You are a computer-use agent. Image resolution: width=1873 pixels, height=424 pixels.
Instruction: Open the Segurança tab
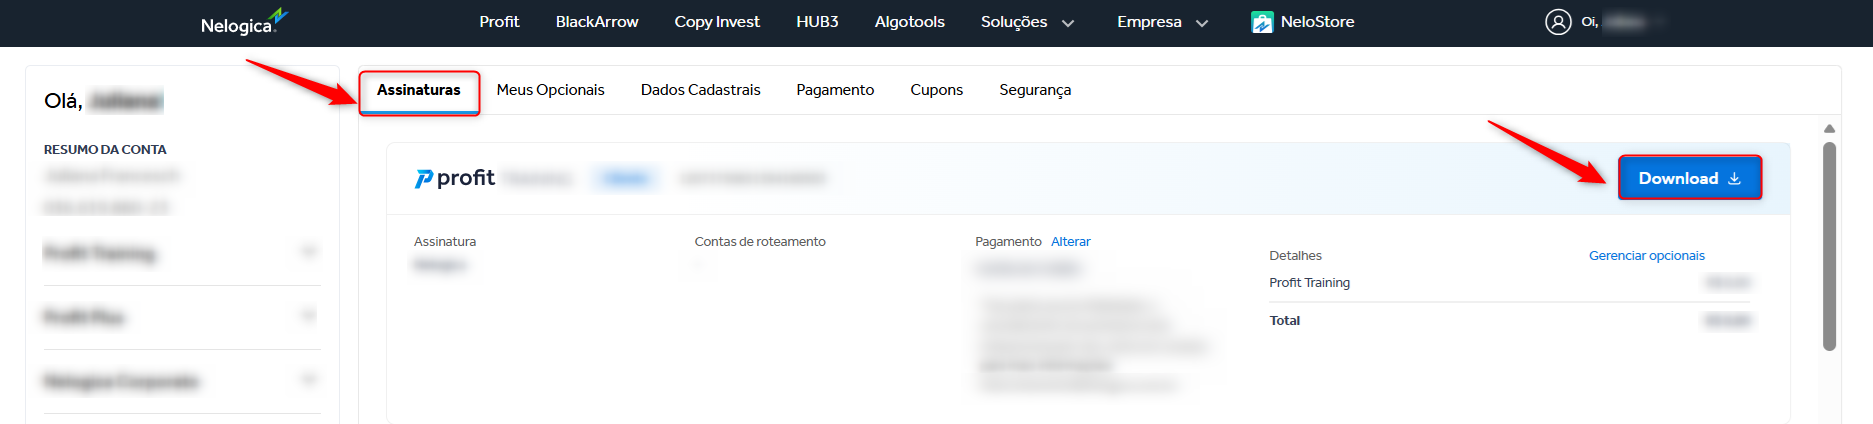coord(1035,90)
